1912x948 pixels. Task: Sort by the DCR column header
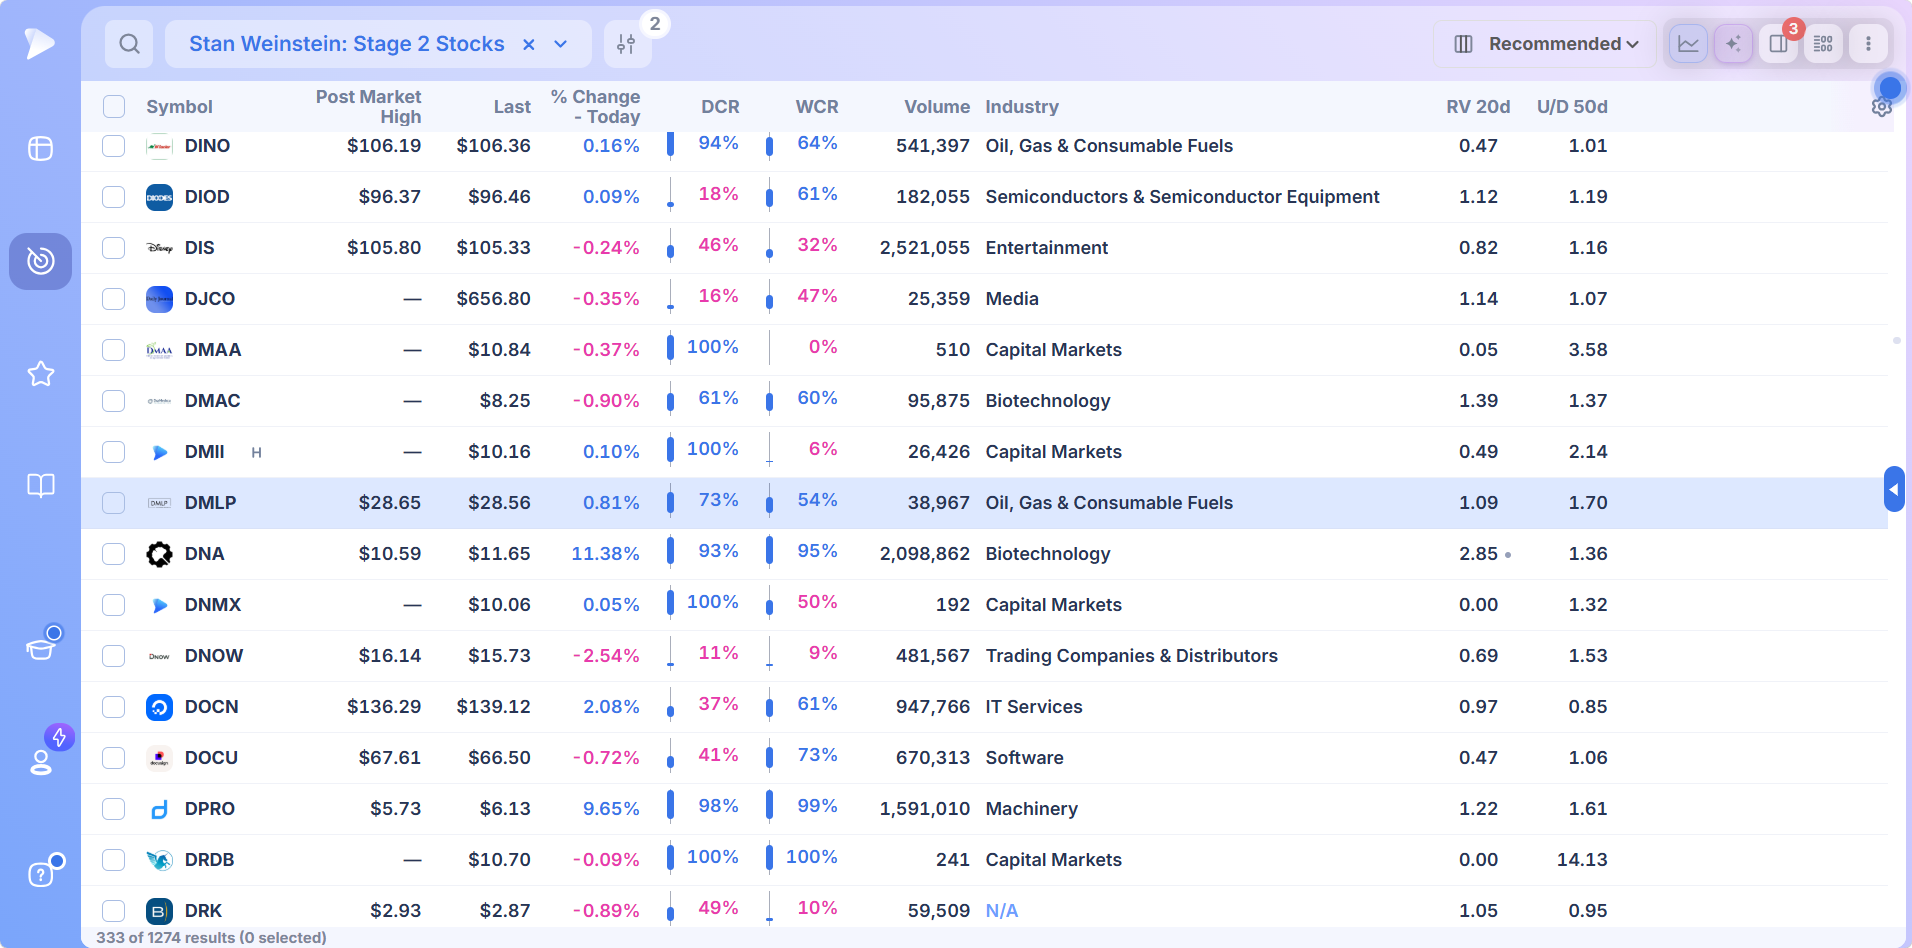pos(720,107)
